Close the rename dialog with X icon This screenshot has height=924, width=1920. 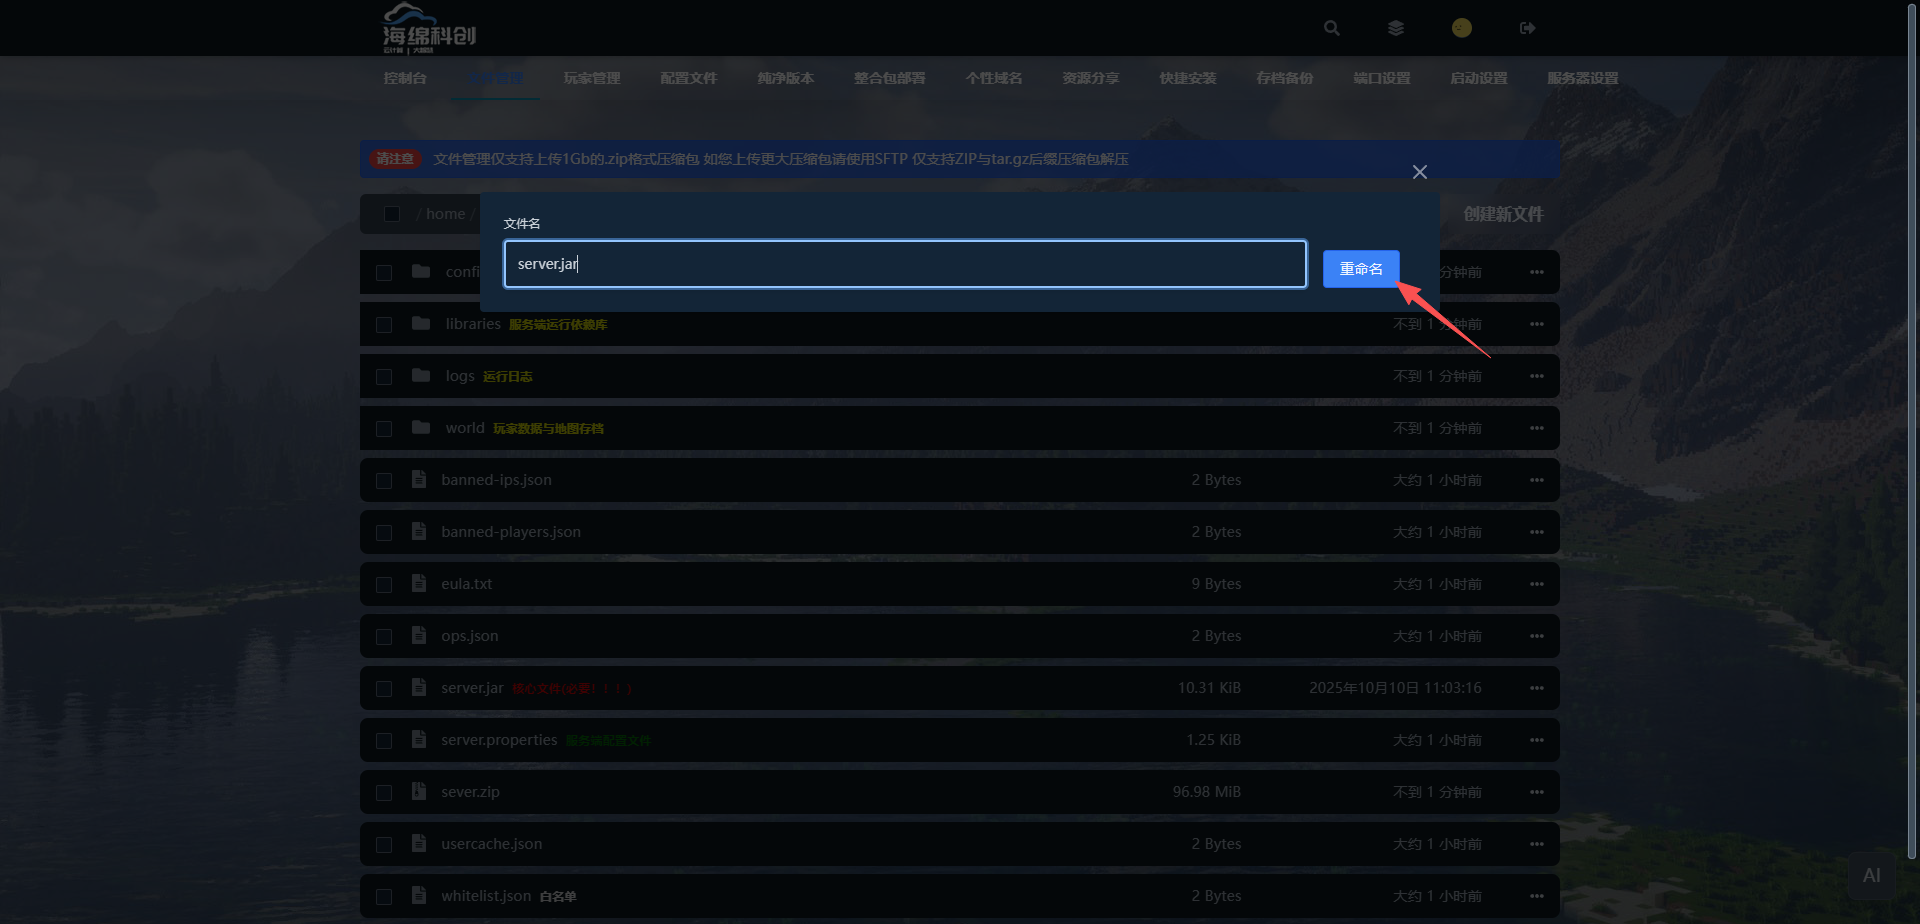click(1419, 172)
